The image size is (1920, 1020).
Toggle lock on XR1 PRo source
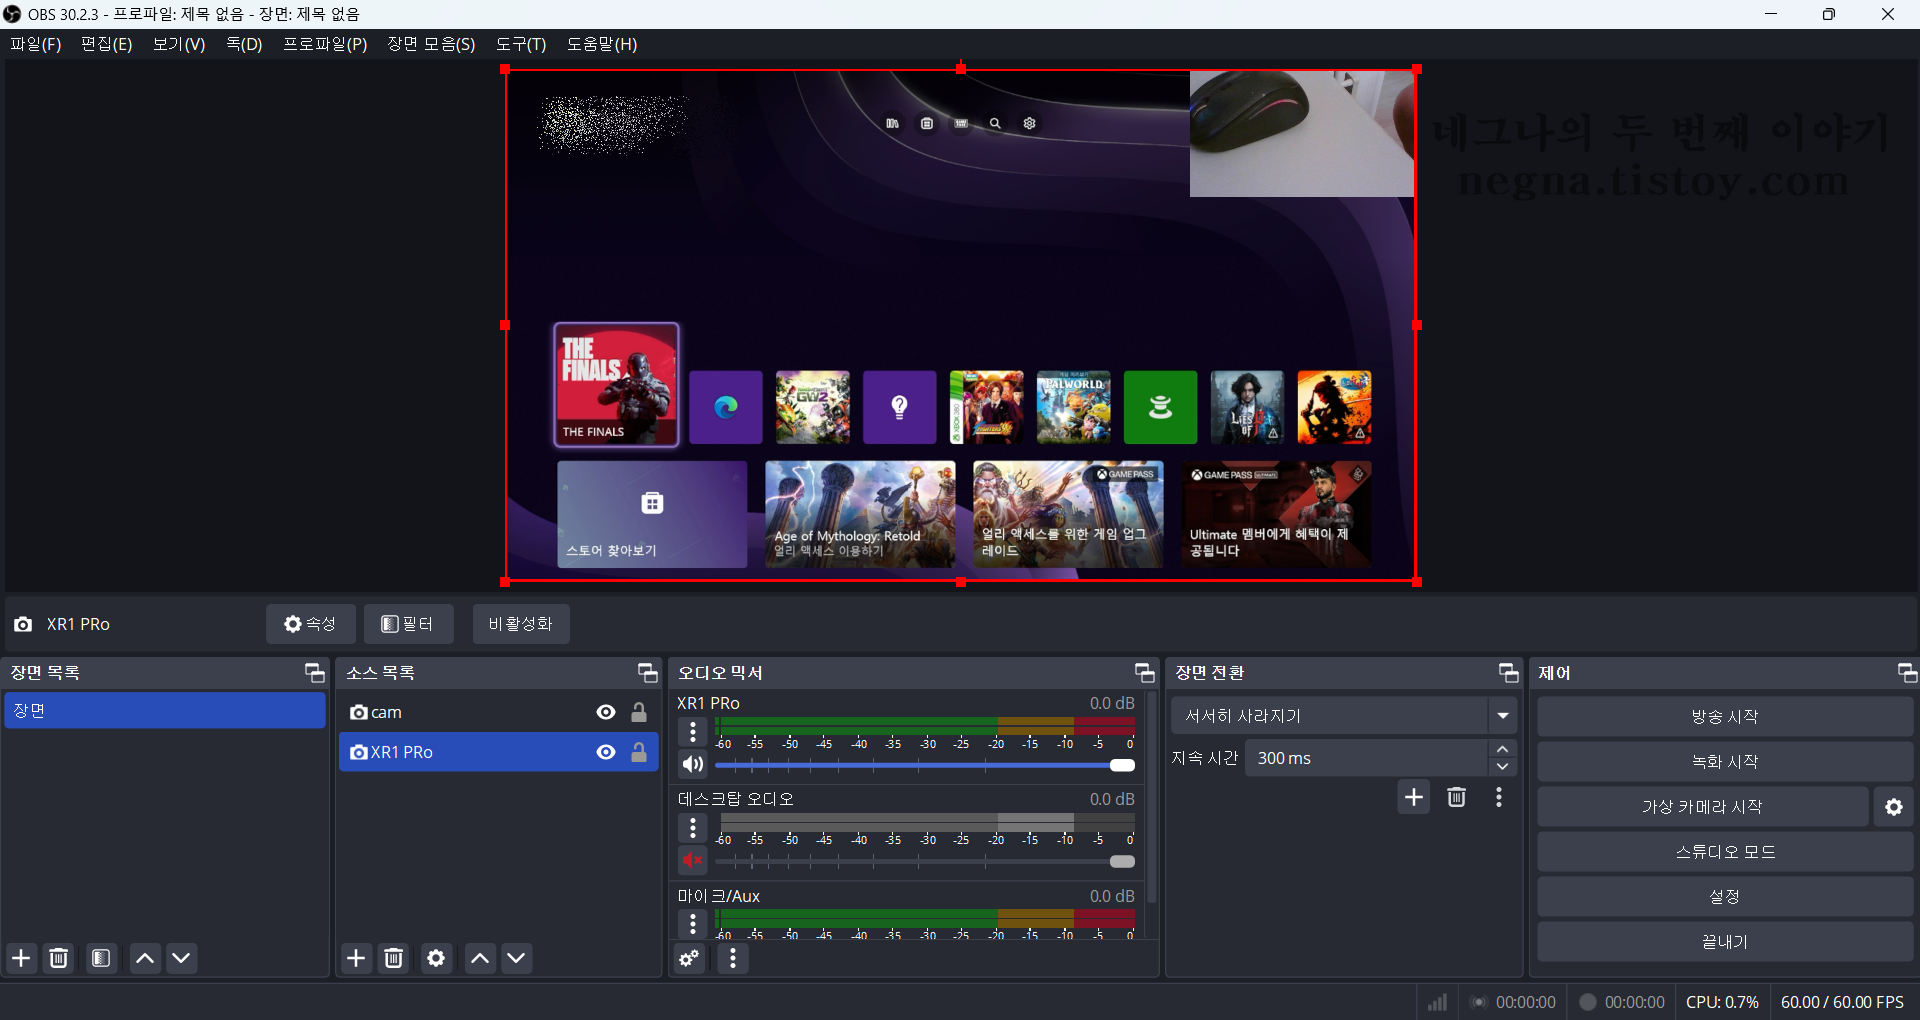[639, 752]
